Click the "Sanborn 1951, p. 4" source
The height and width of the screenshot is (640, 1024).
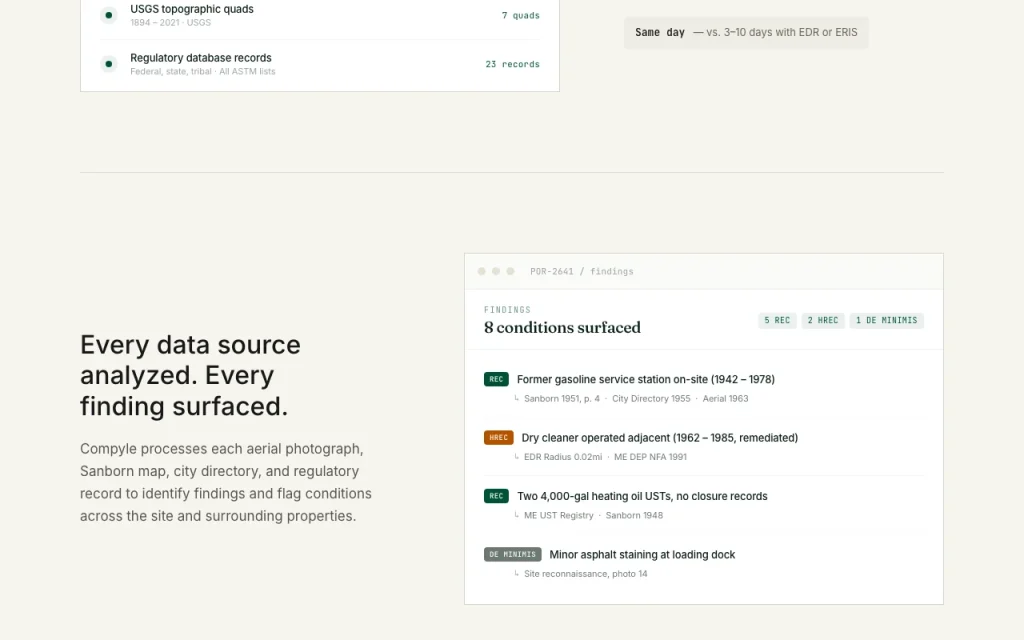pyautogui.click(x=562, y=399)
